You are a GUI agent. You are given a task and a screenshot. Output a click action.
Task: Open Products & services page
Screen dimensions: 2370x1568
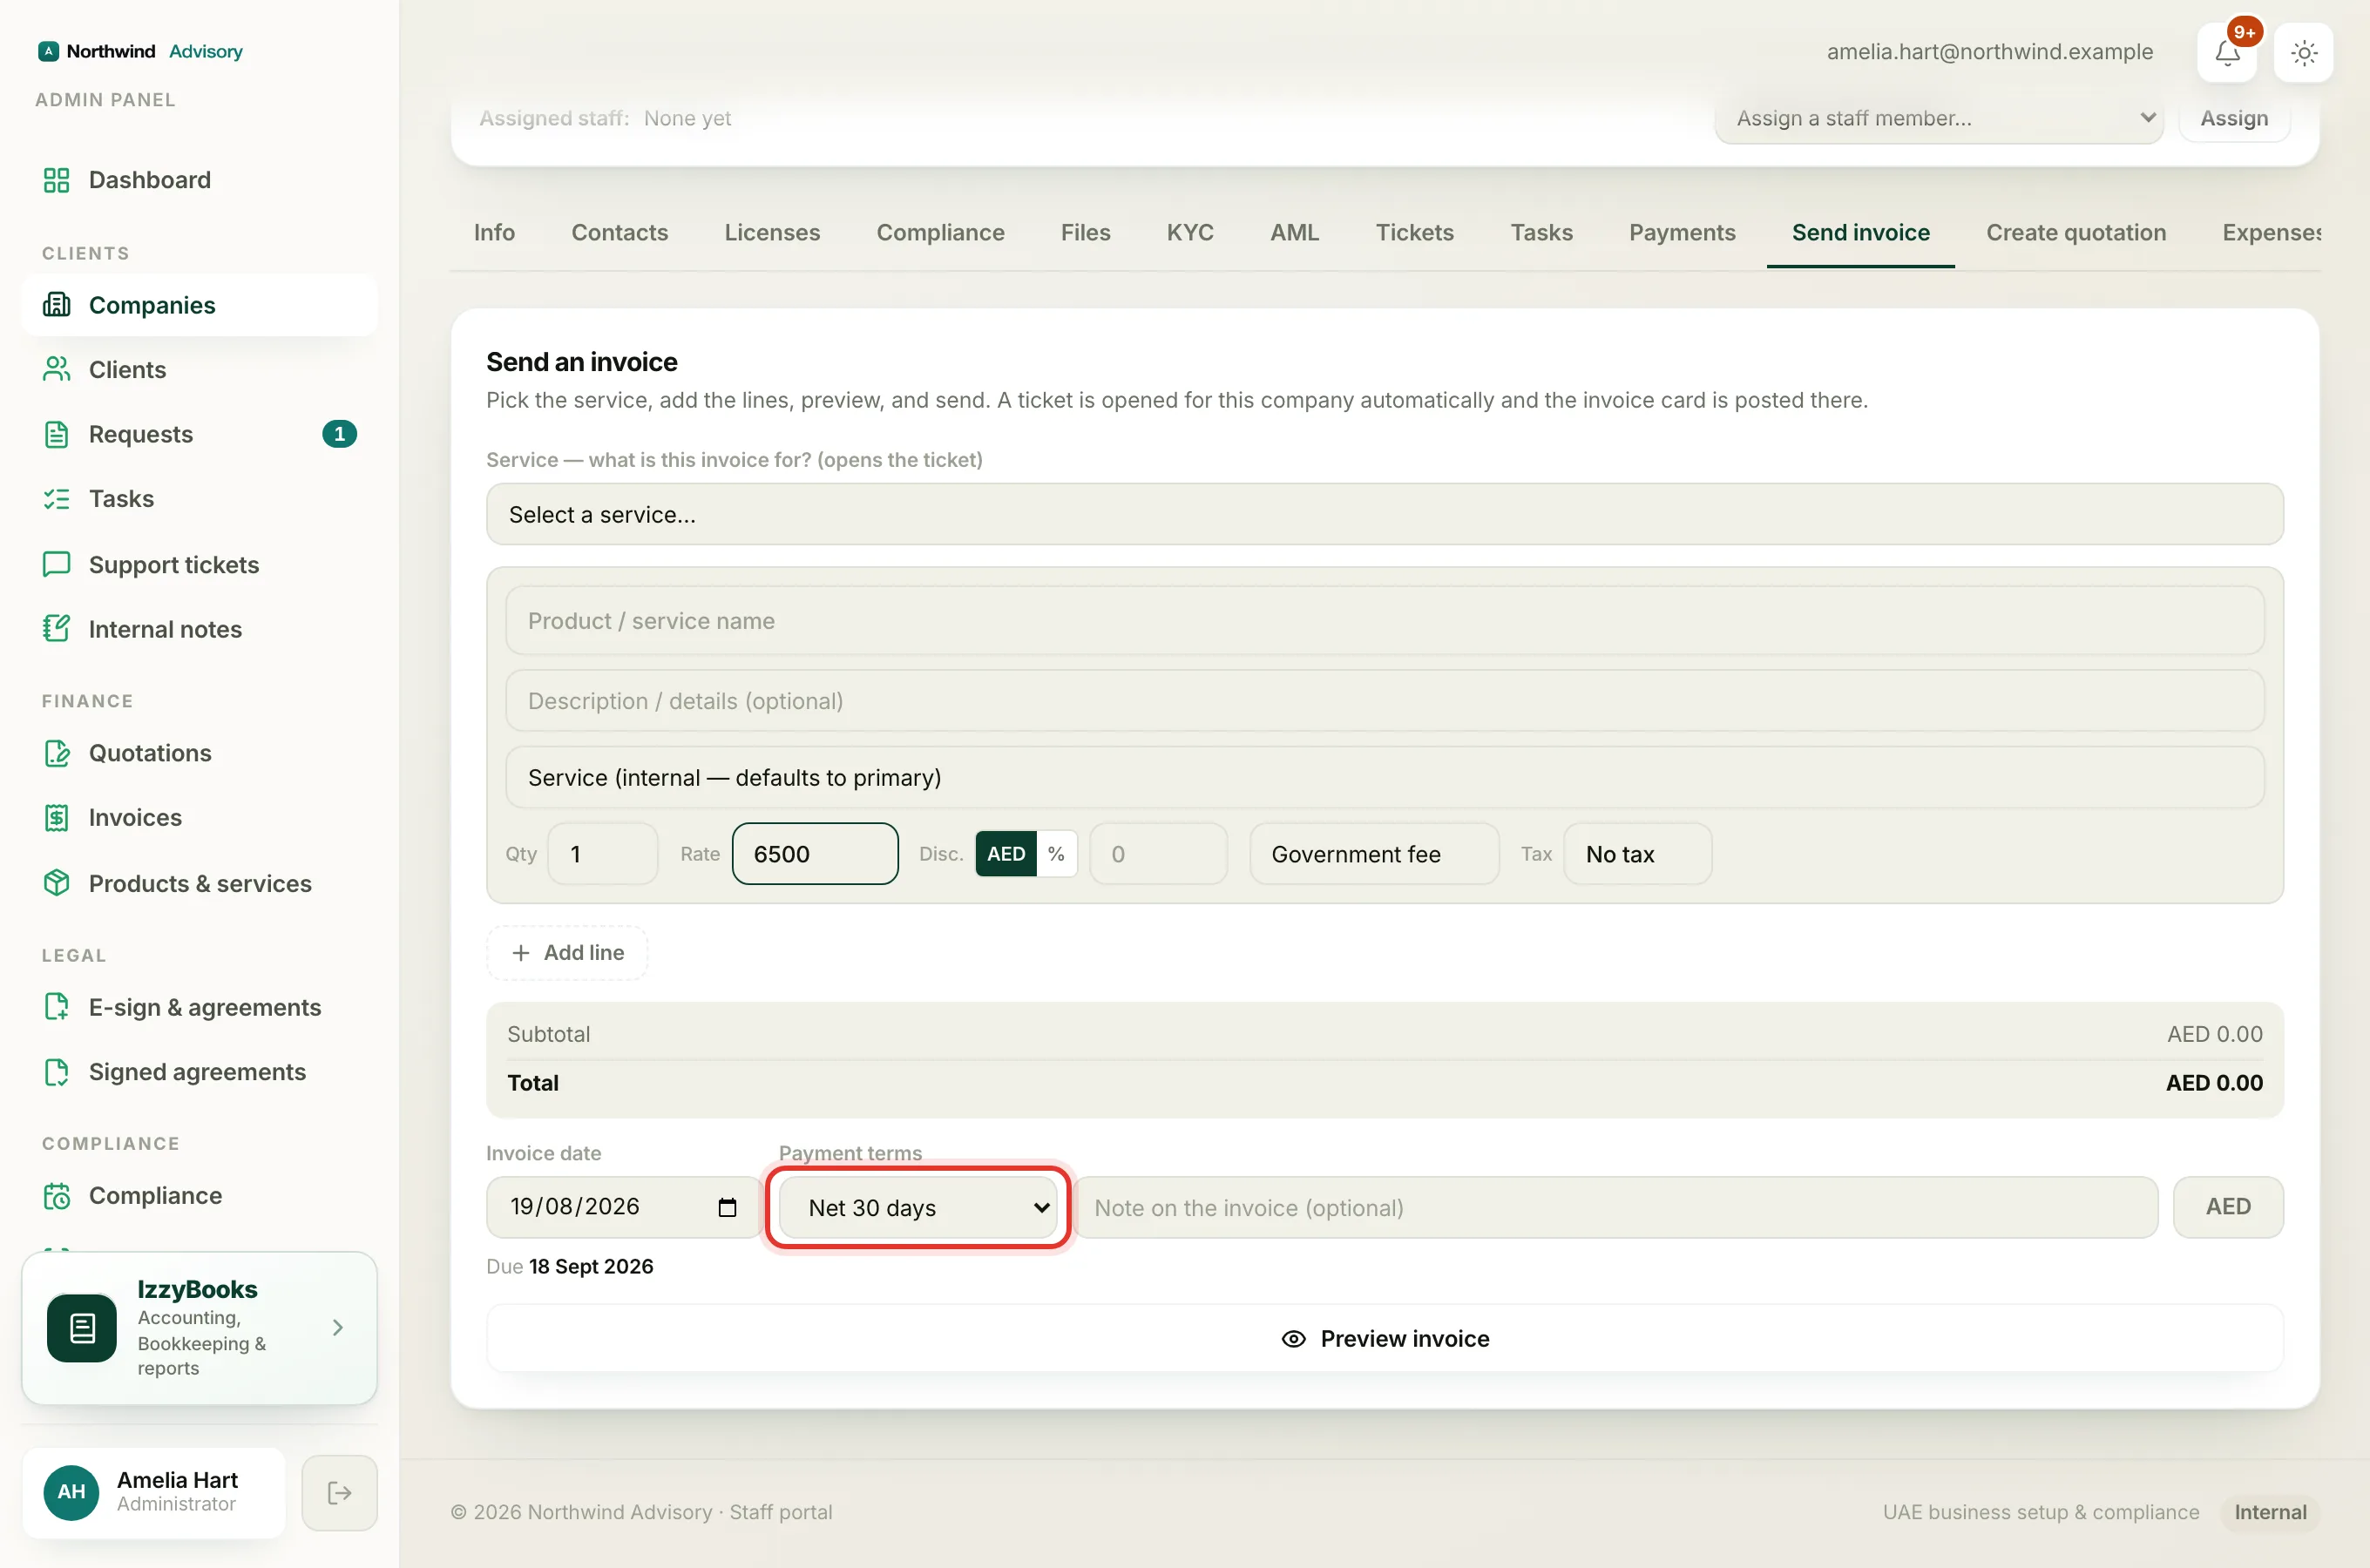[x=199, y=883]
